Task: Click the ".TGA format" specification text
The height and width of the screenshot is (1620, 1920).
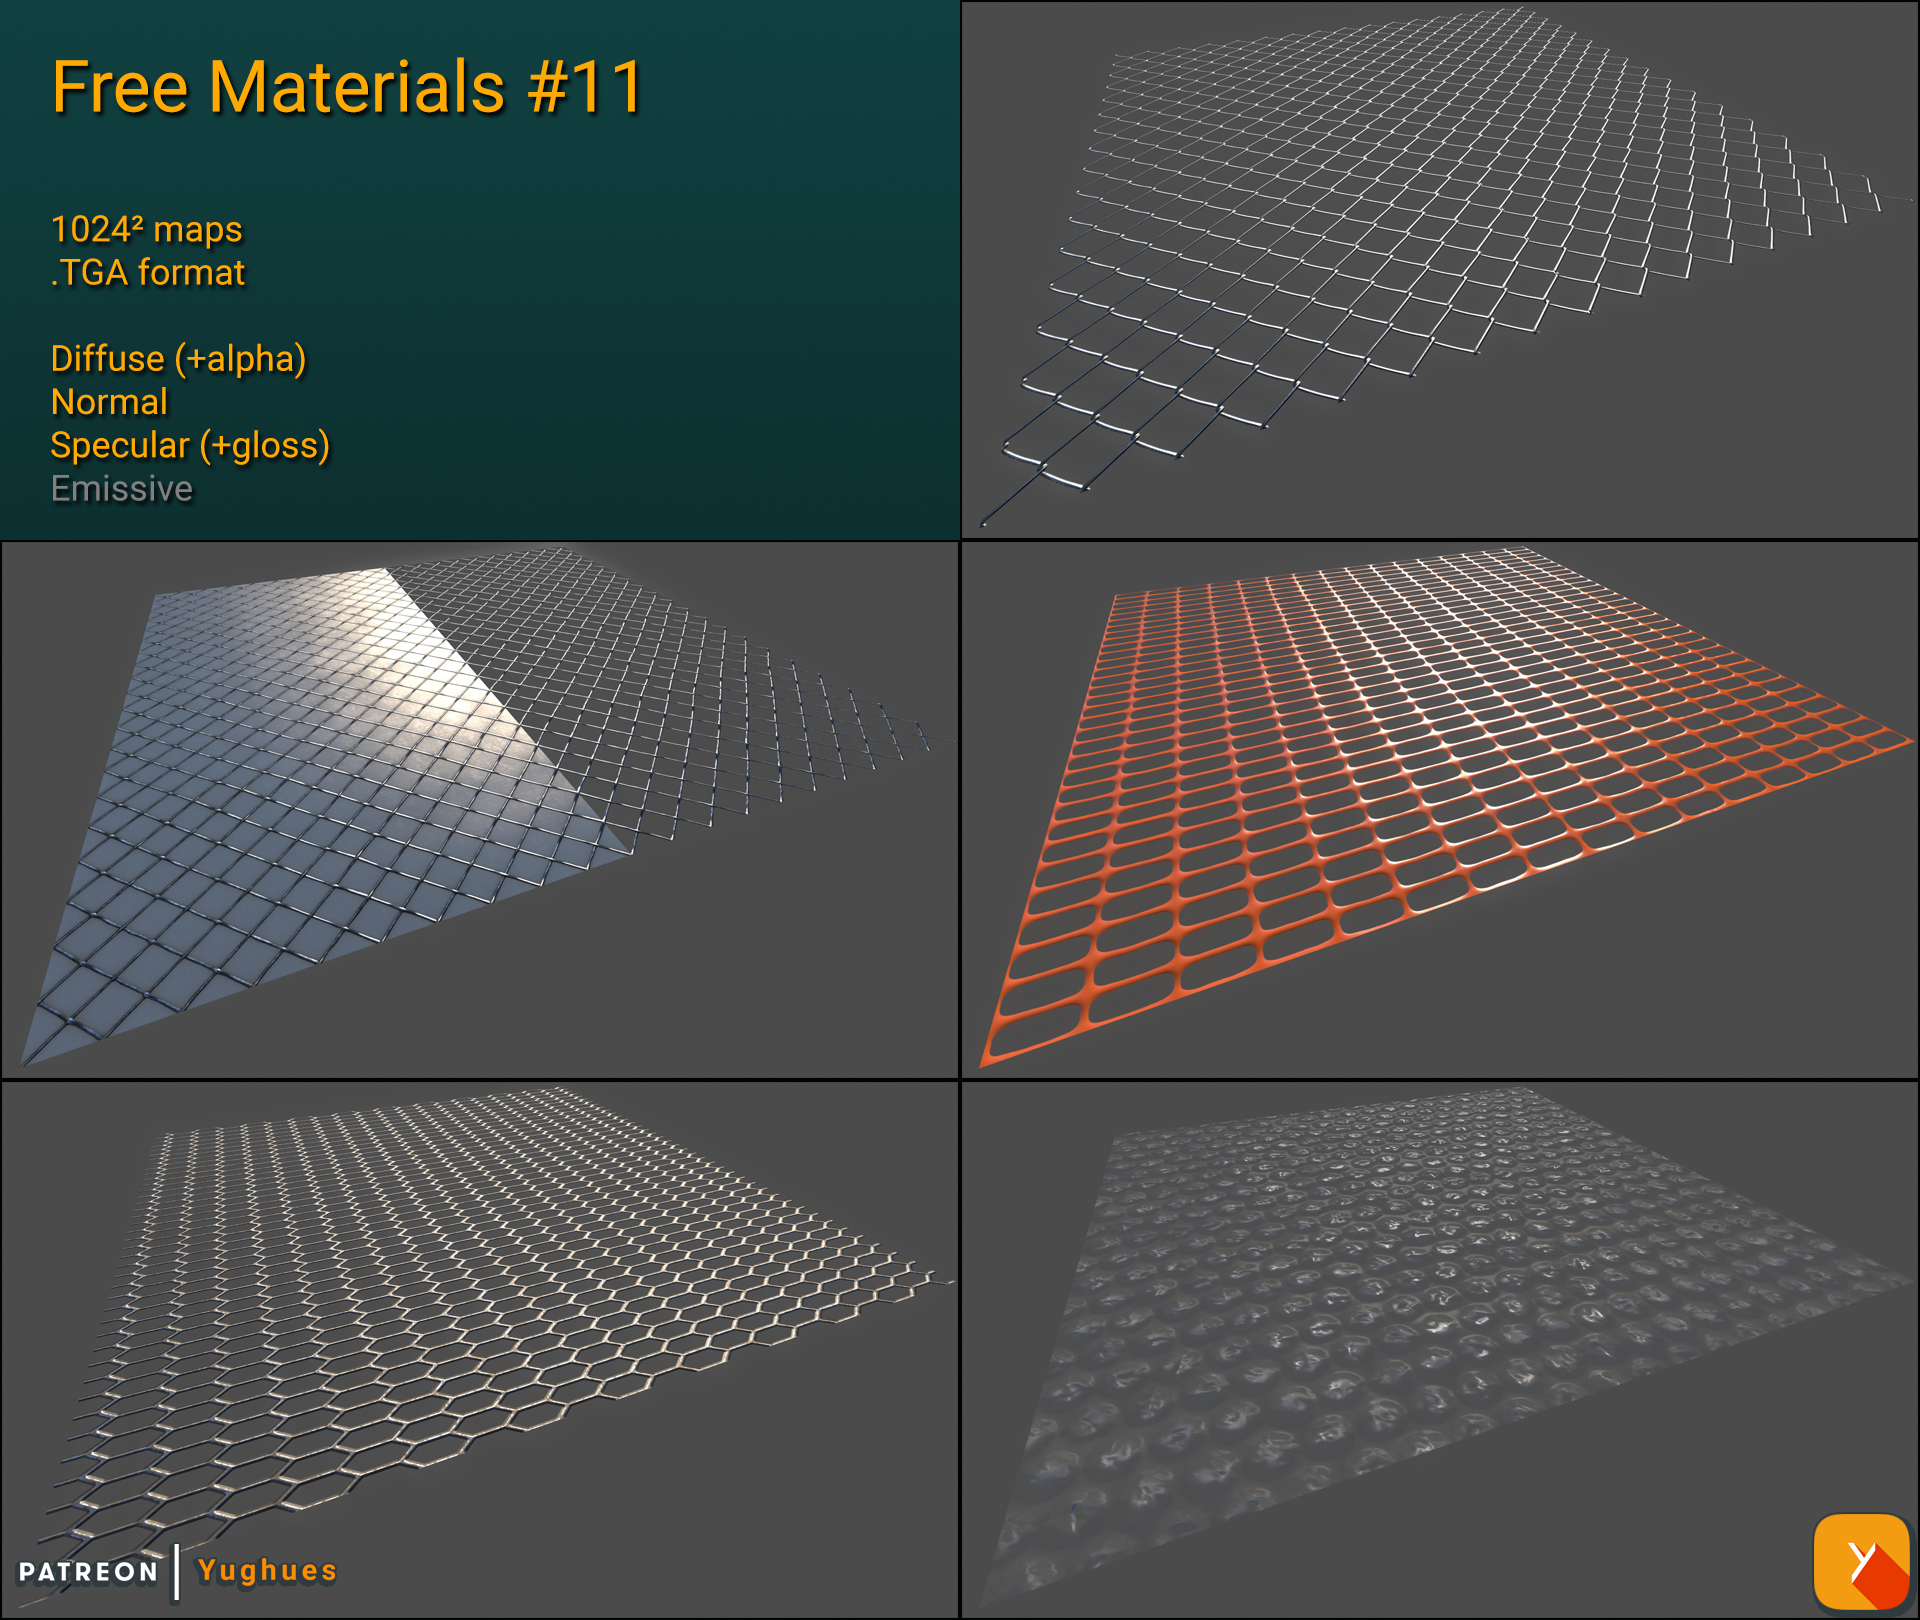Action: [147, 271]
